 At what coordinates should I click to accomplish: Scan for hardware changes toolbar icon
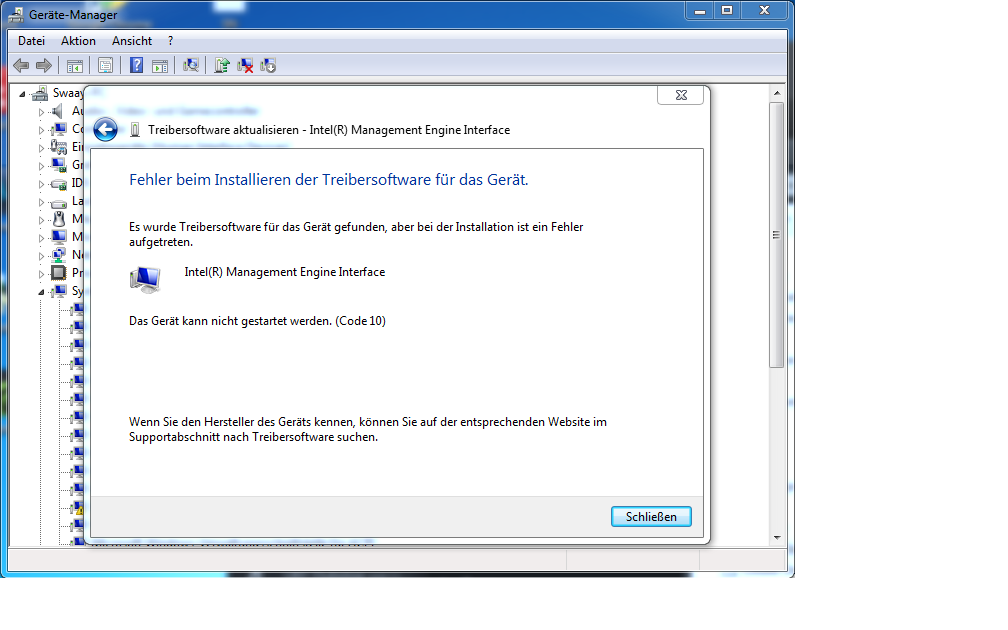[x=191, y=66]
